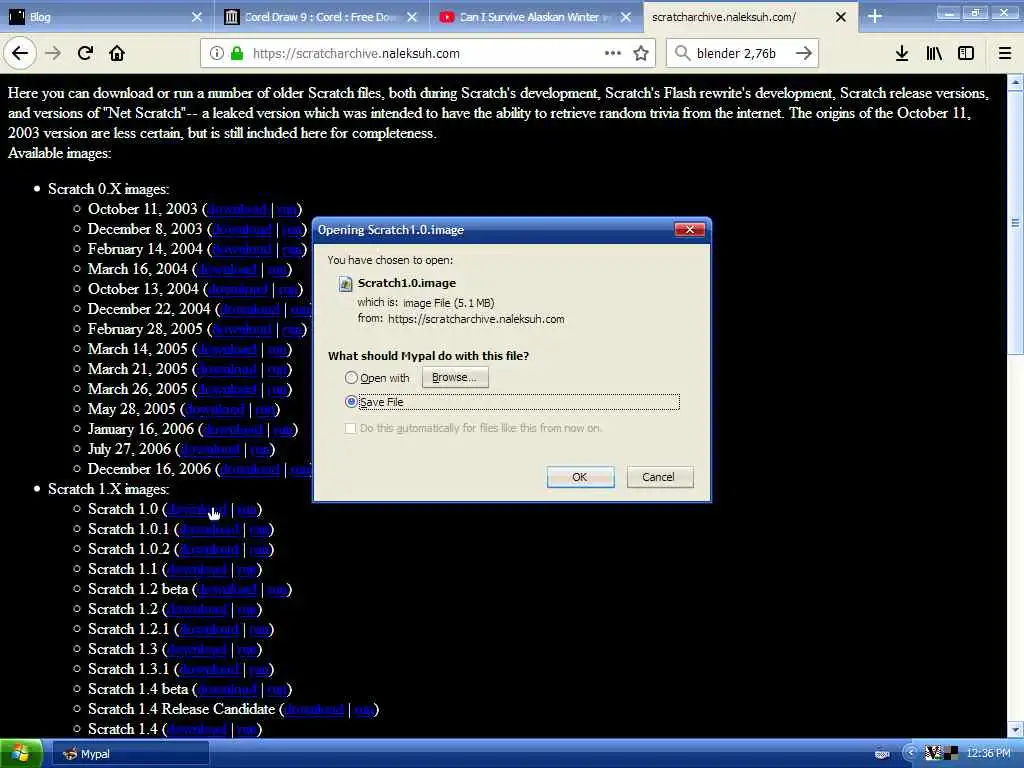Click the Scratch 0.X images heading text
This screenshot has height=768, width=1024.
point(108,189)
